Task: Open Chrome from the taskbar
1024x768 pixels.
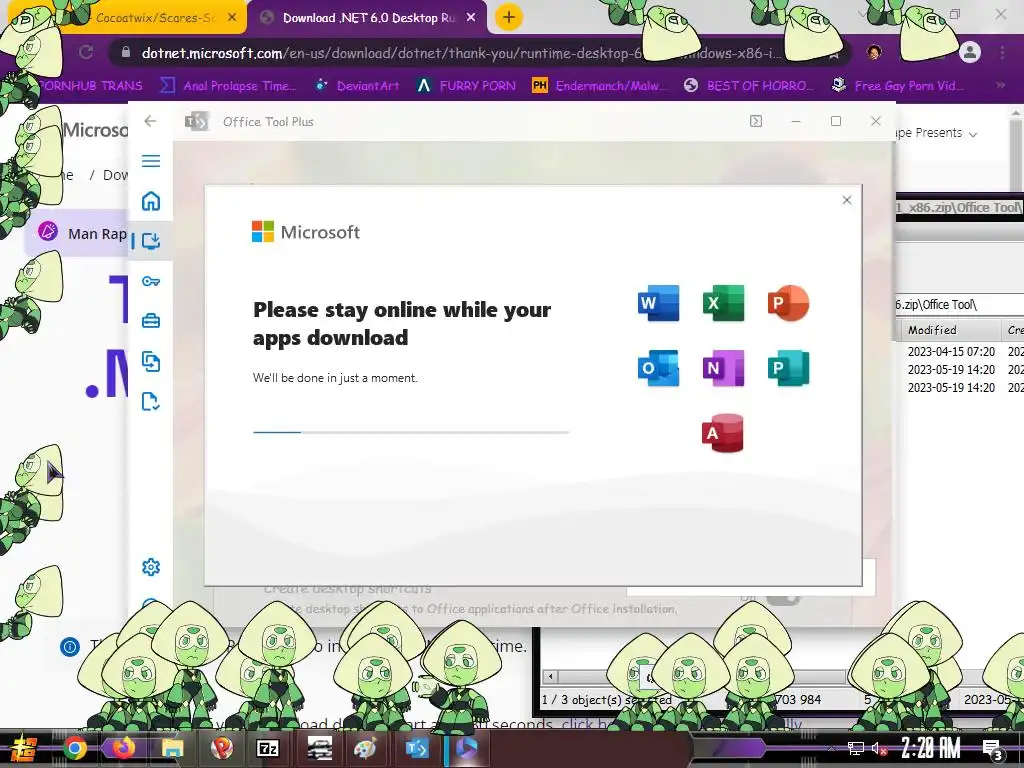Action: tap(74, 748)
